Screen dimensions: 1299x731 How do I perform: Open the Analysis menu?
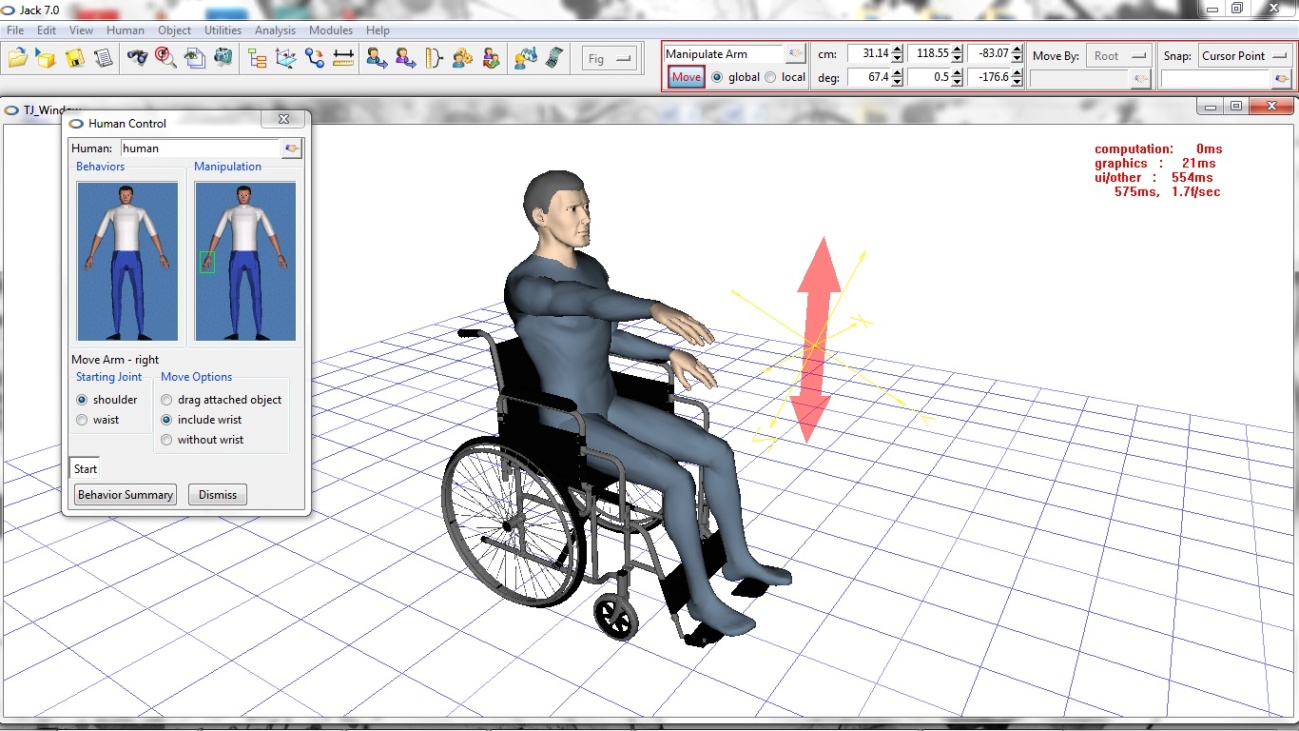tap(275, 31)
